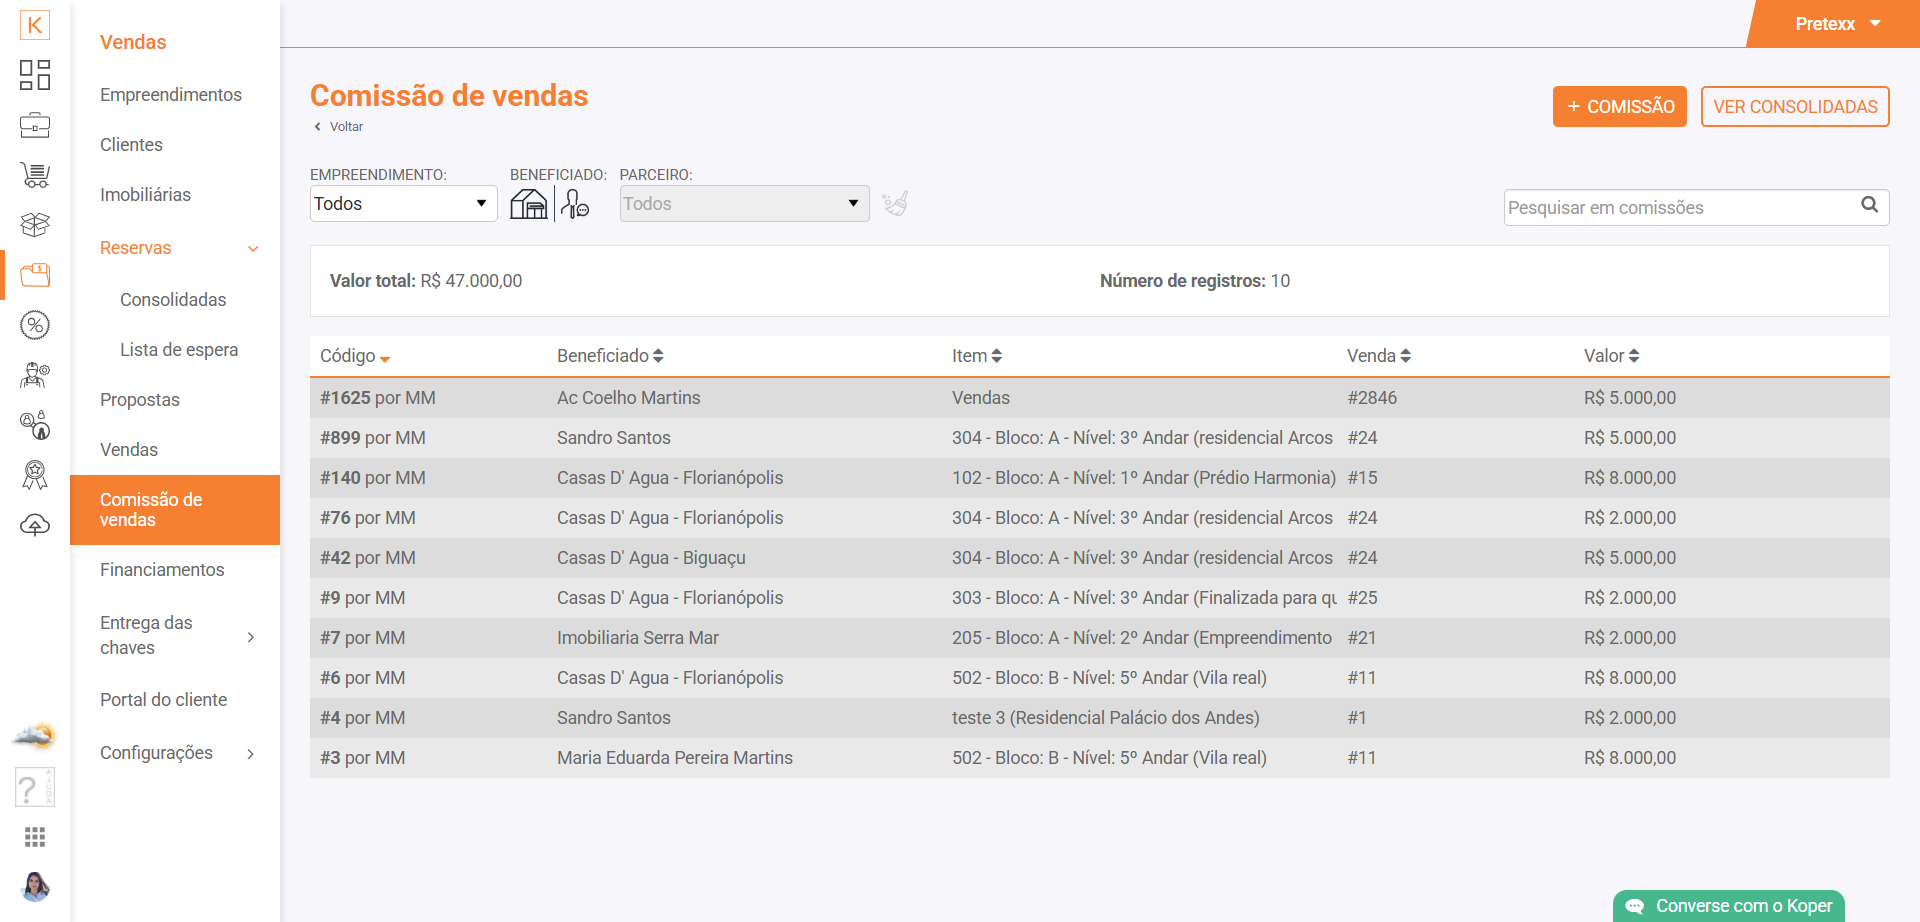Click the + COMISSÃO button

pyautogui.click(x=1619, y=107)
